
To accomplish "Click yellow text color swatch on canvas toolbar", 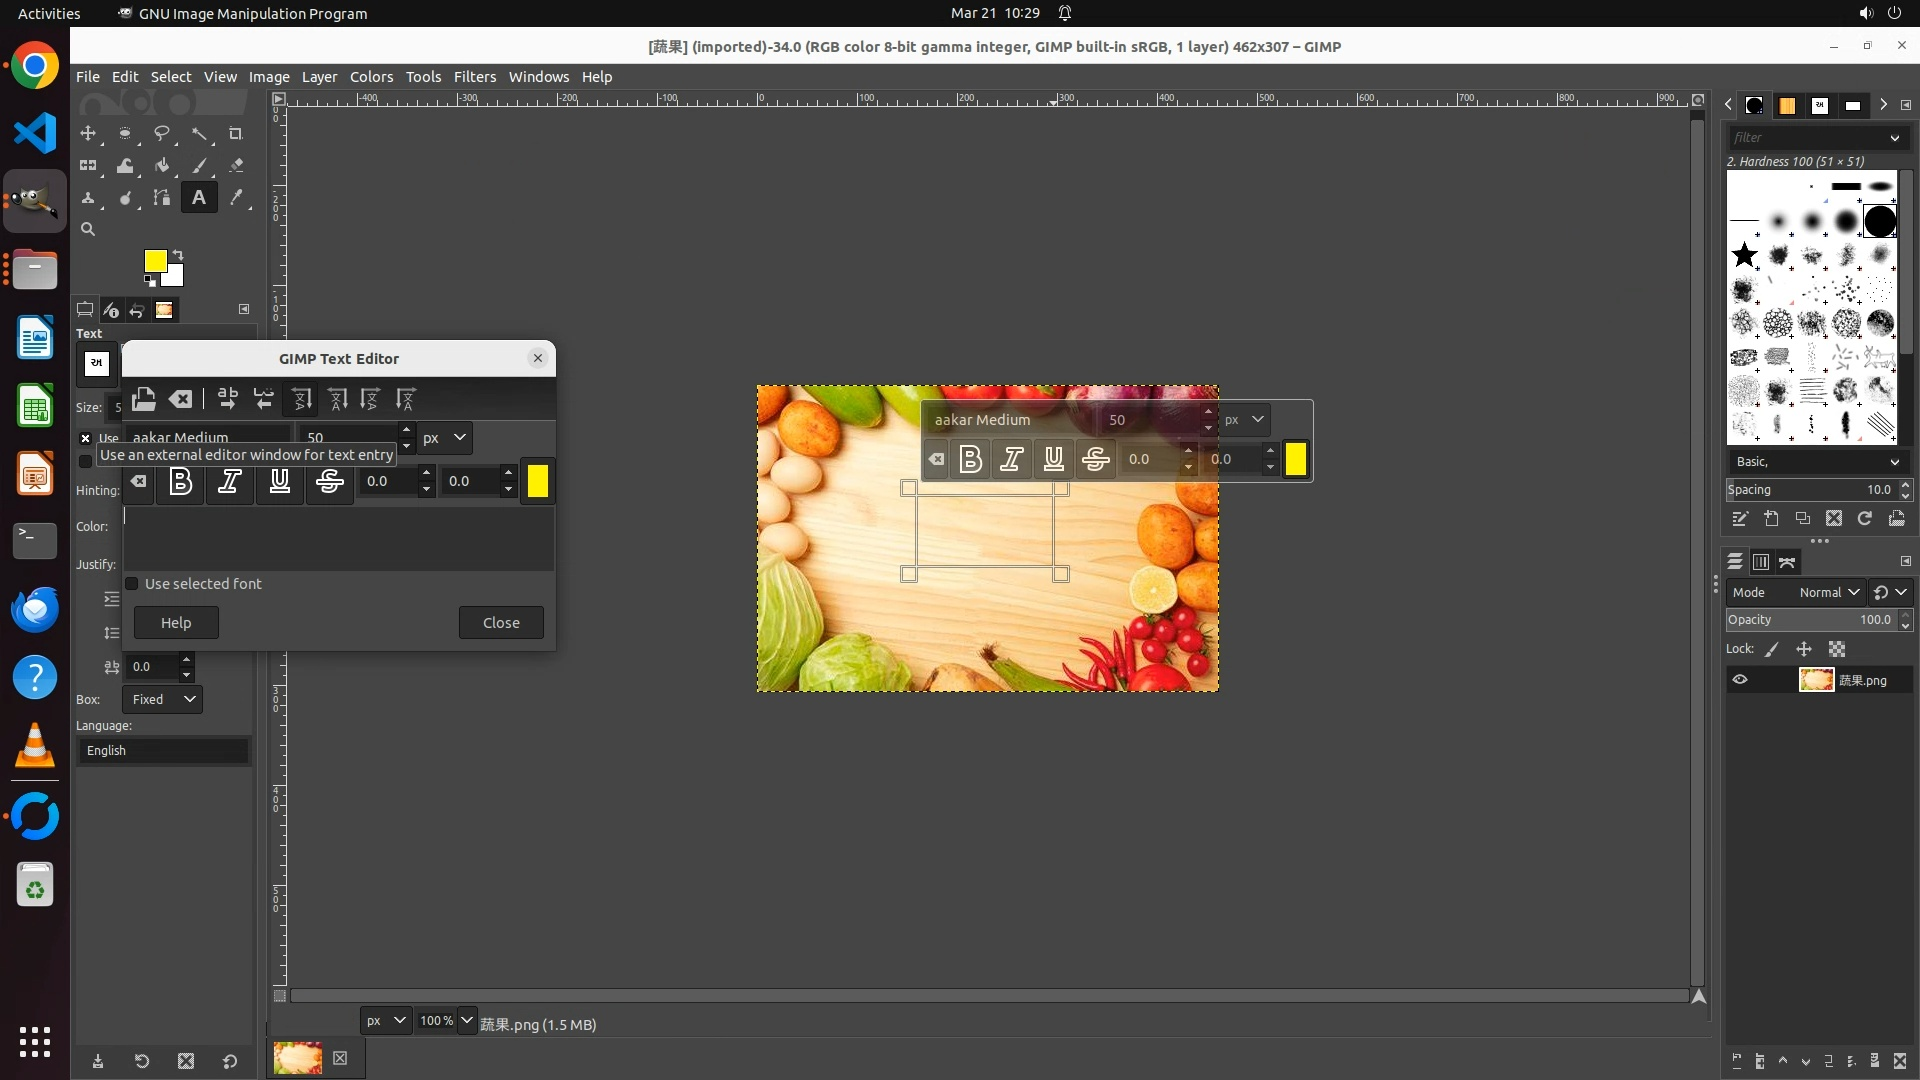I will click(x=1295, y=459).
